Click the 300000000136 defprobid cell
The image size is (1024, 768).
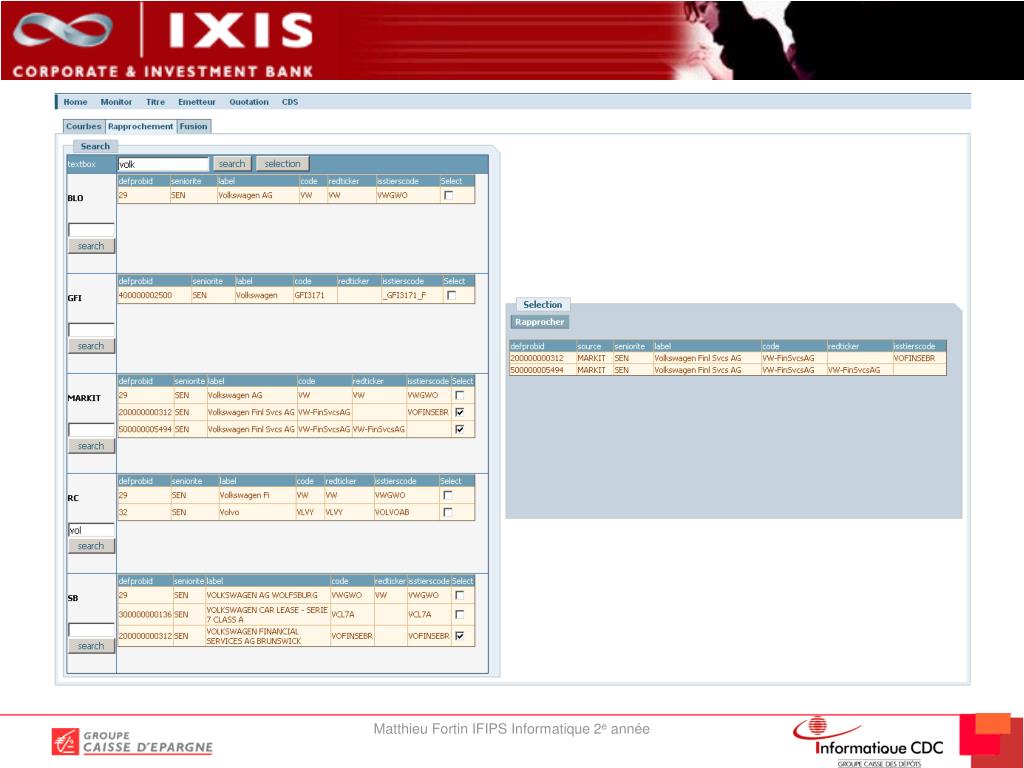(x=144, y=615)
